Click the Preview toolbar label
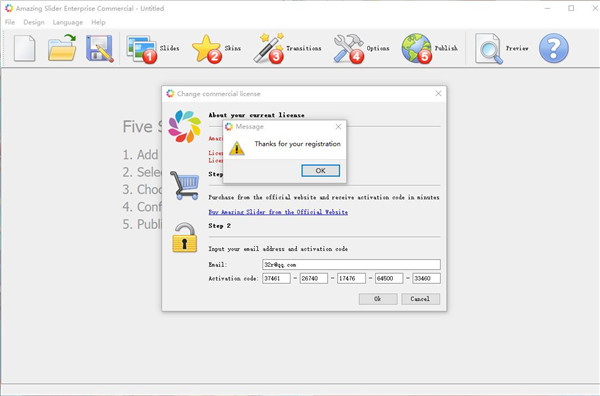The width and height of the screenshot is (600, 396). tap(517, 48)
